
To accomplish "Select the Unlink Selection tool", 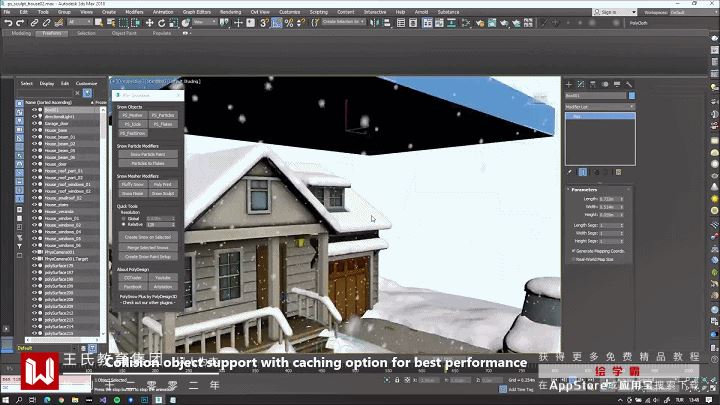I will [x=46, y=22].
